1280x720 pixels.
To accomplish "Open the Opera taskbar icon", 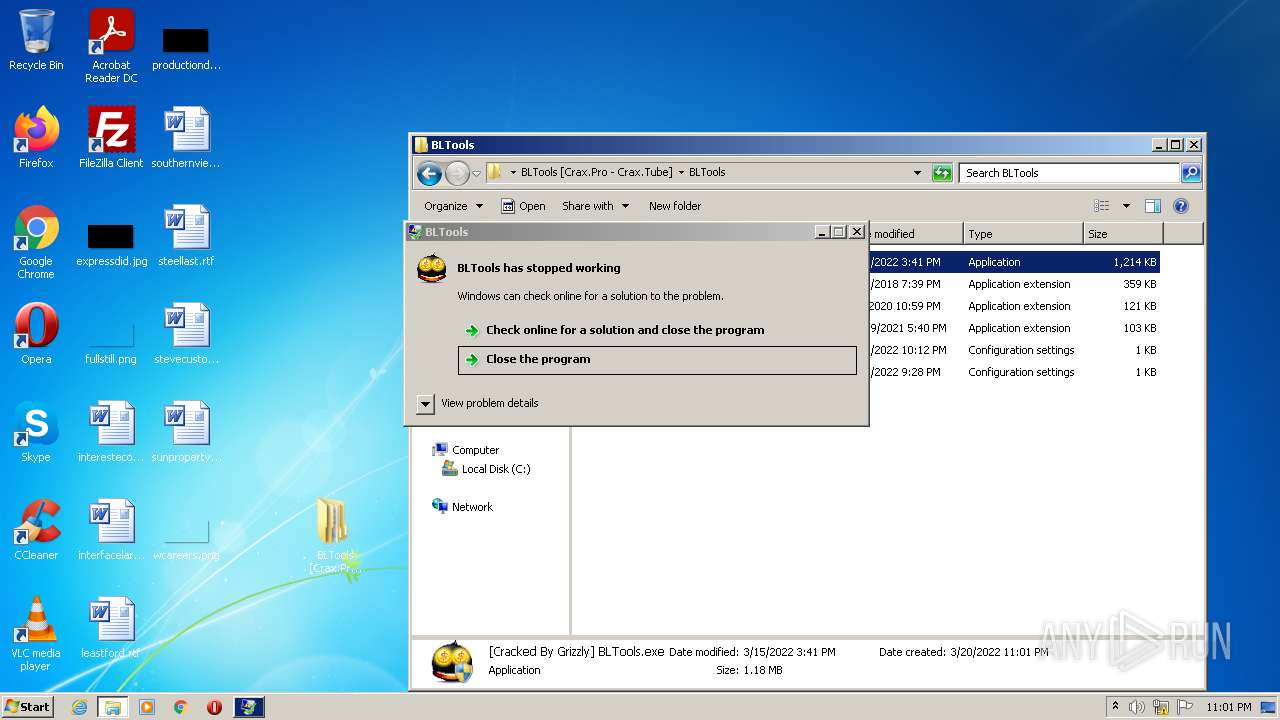I will coord(214,707).
